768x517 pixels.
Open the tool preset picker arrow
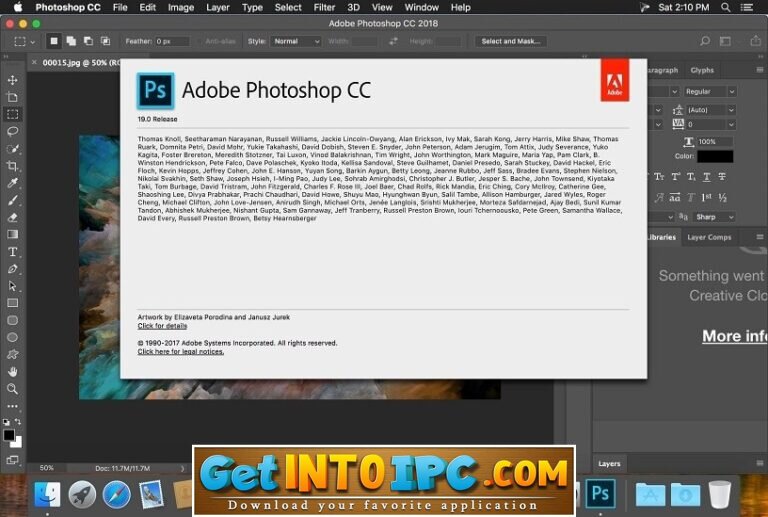(x=33, y=42)
